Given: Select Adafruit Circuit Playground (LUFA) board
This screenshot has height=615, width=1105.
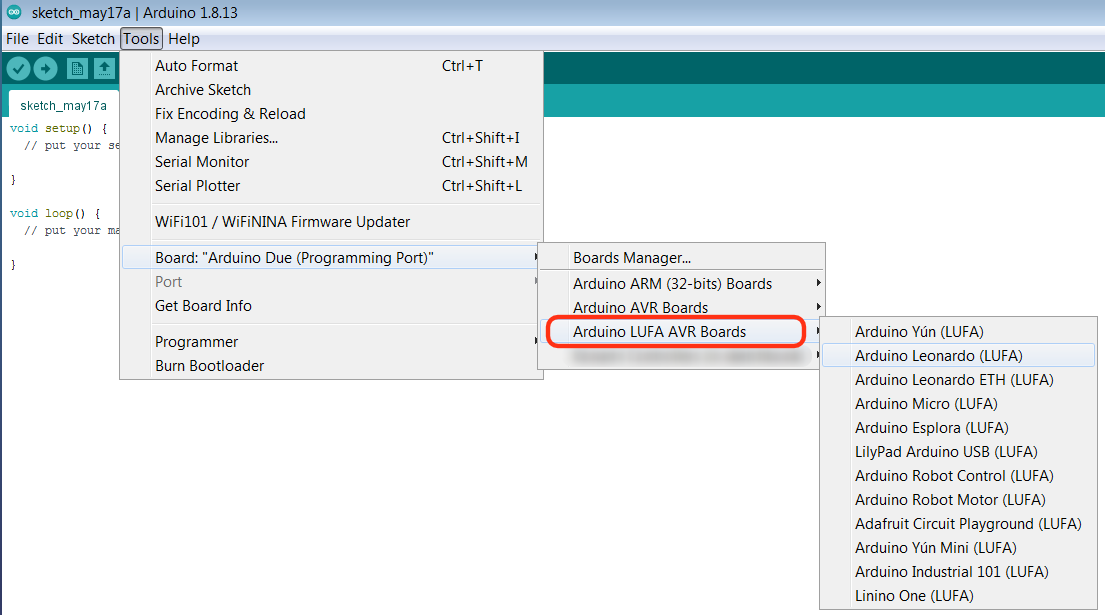Looking at the screenshot, I should (958, 523).
